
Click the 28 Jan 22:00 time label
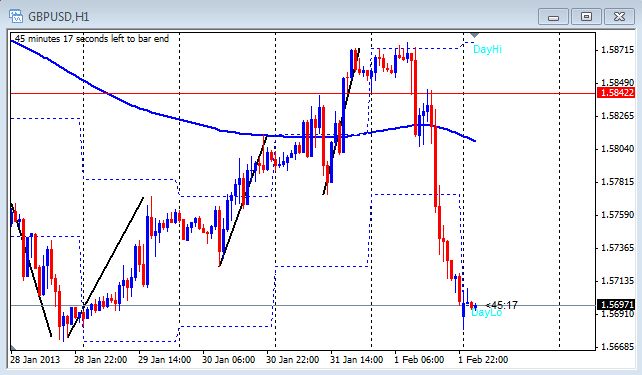(x=100, y=360)
